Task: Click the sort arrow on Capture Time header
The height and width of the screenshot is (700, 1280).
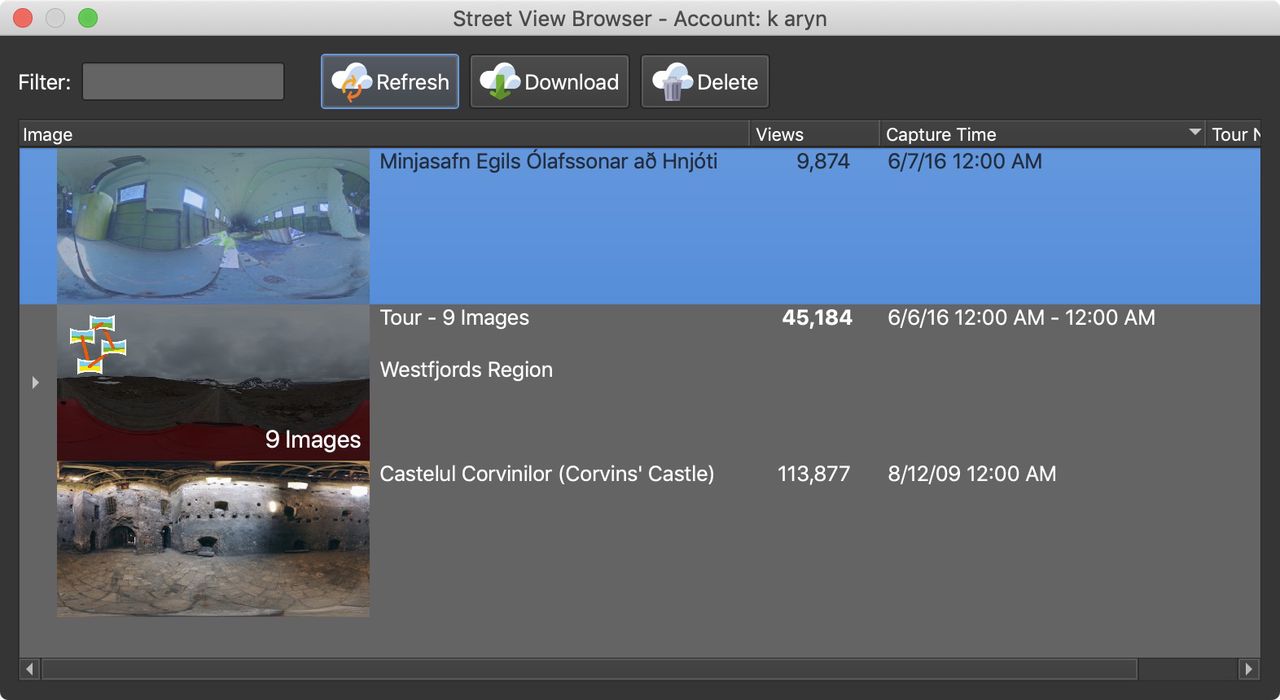Action: [x=1192, y=133]
